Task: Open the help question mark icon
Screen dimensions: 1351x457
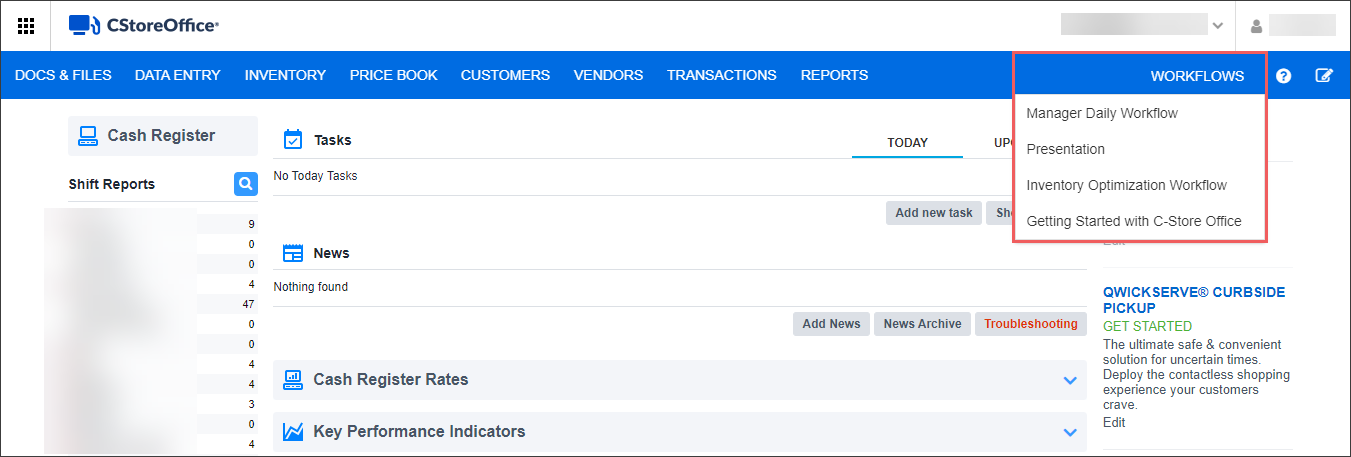Action: click(x=1283, y=76)
